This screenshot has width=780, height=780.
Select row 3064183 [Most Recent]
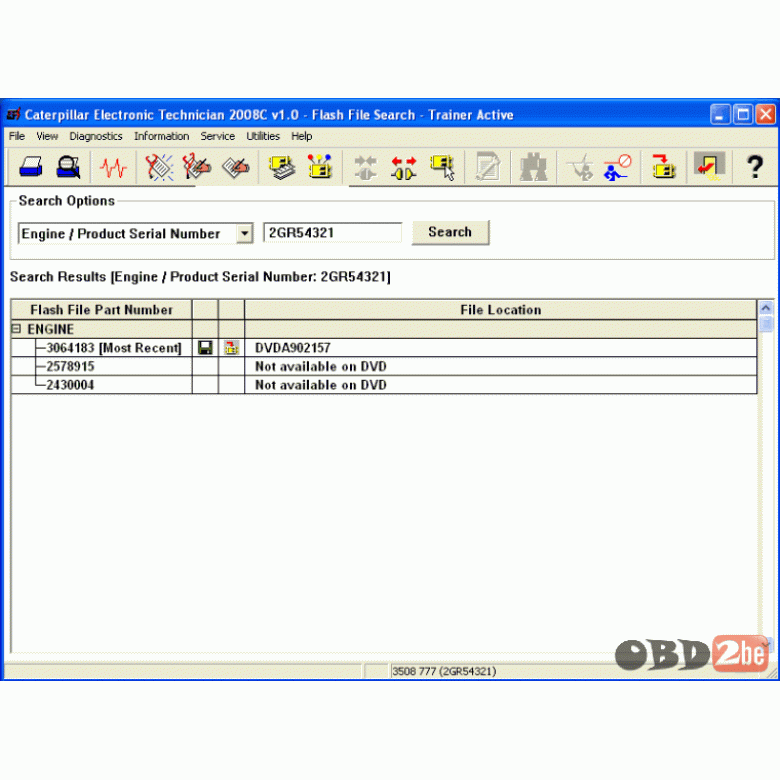tap(114, 348)
